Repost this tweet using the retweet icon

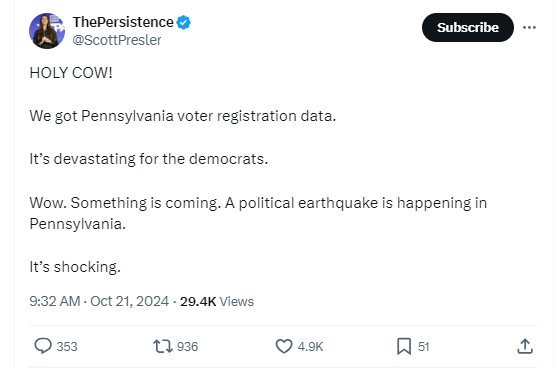tap(163, 346)
